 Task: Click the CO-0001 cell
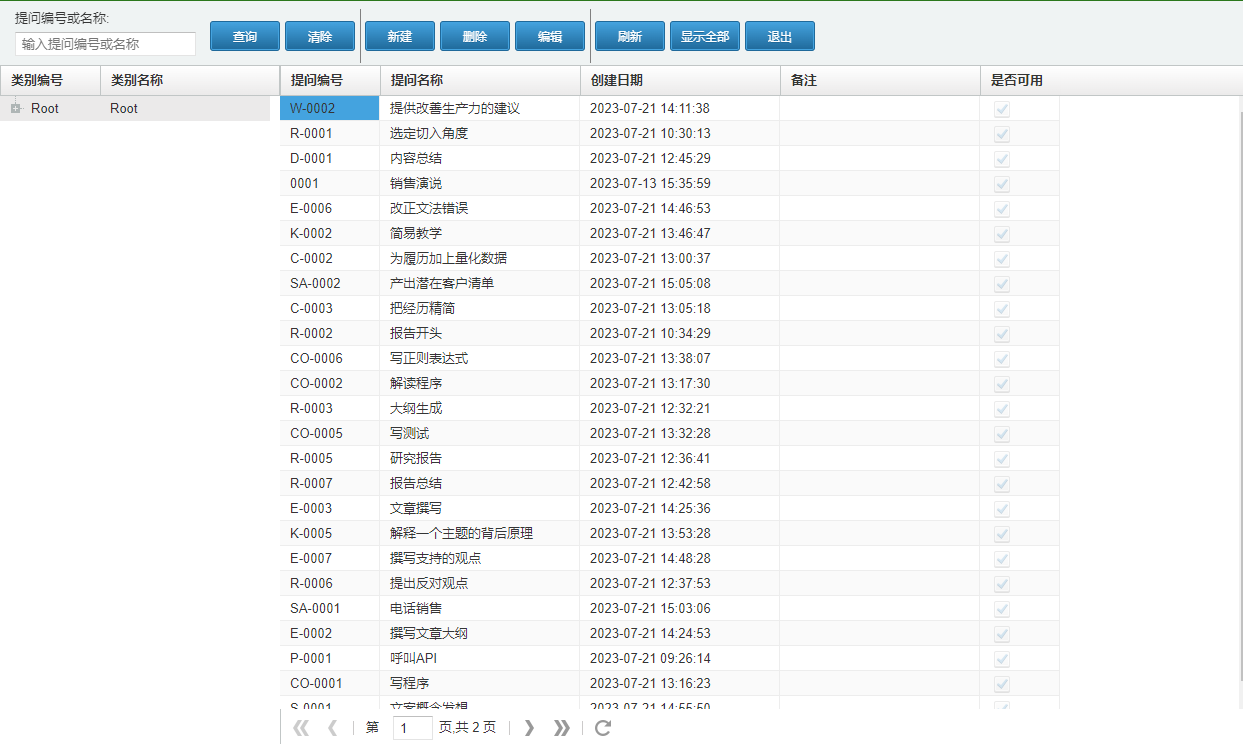pos(330,683)
